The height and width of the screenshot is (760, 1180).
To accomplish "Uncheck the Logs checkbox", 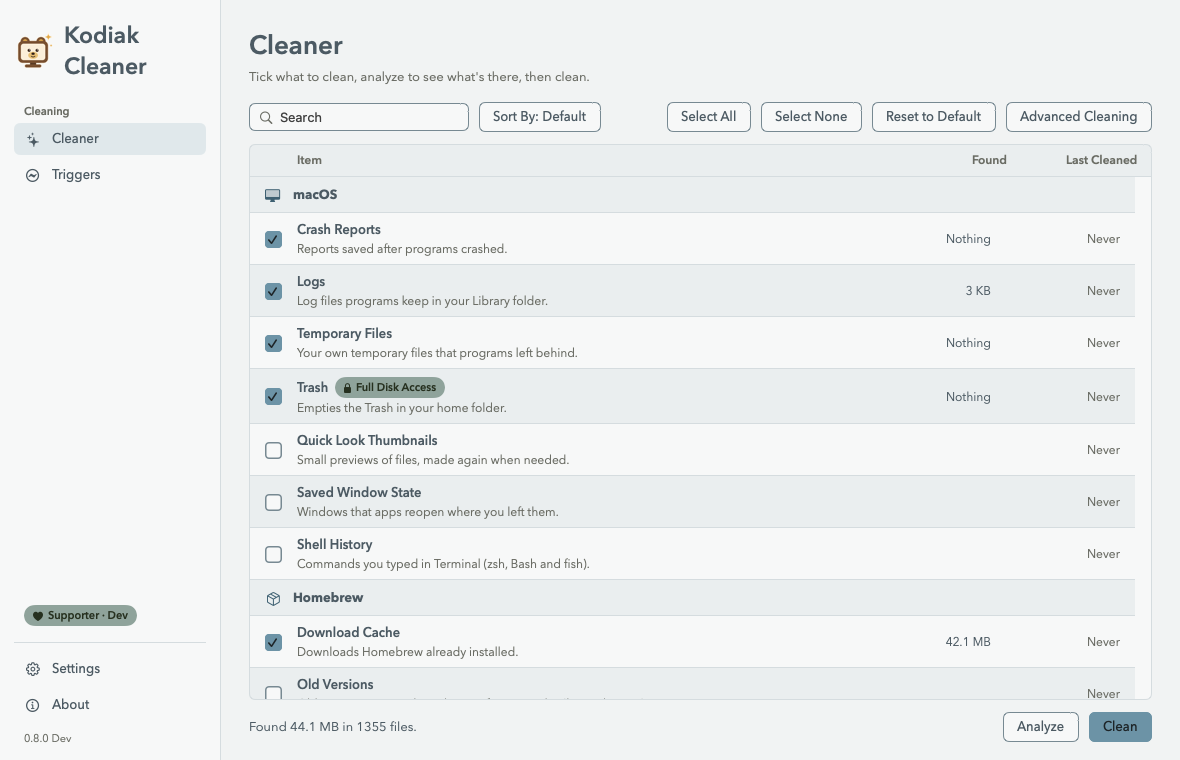I will 273,291.
